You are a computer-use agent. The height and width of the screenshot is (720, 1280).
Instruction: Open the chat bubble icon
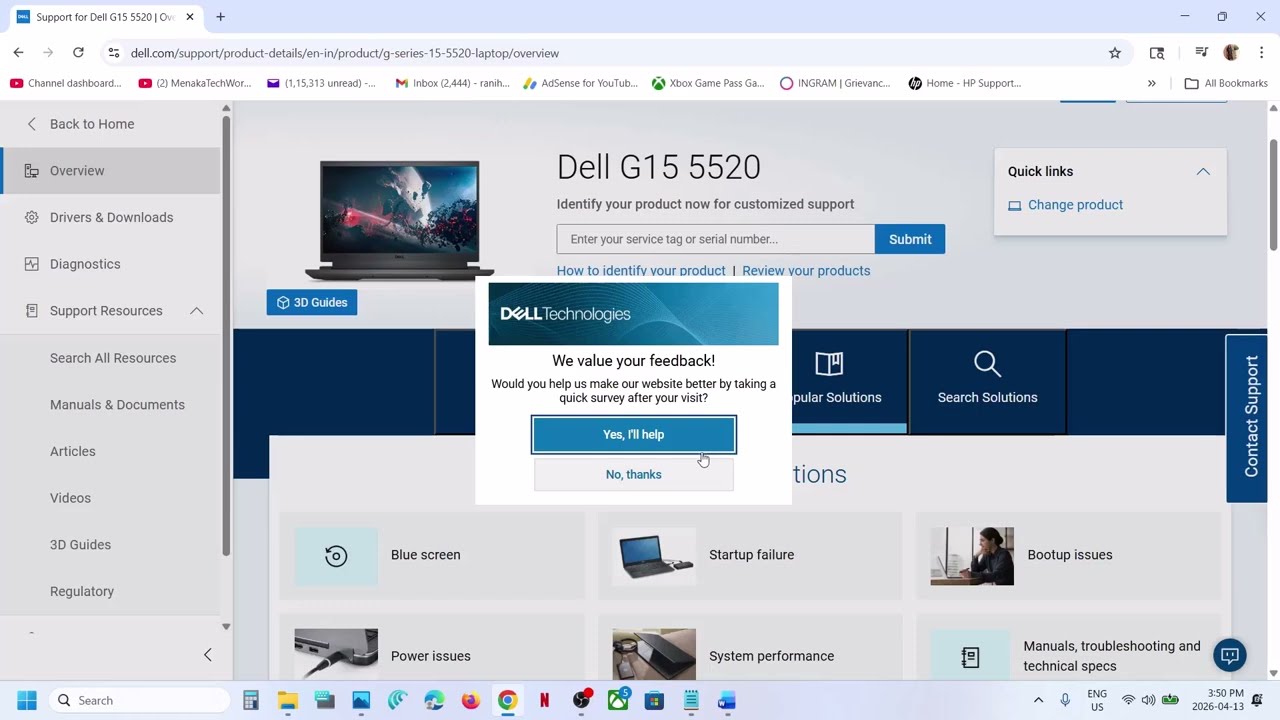[x=1230, y=655]
